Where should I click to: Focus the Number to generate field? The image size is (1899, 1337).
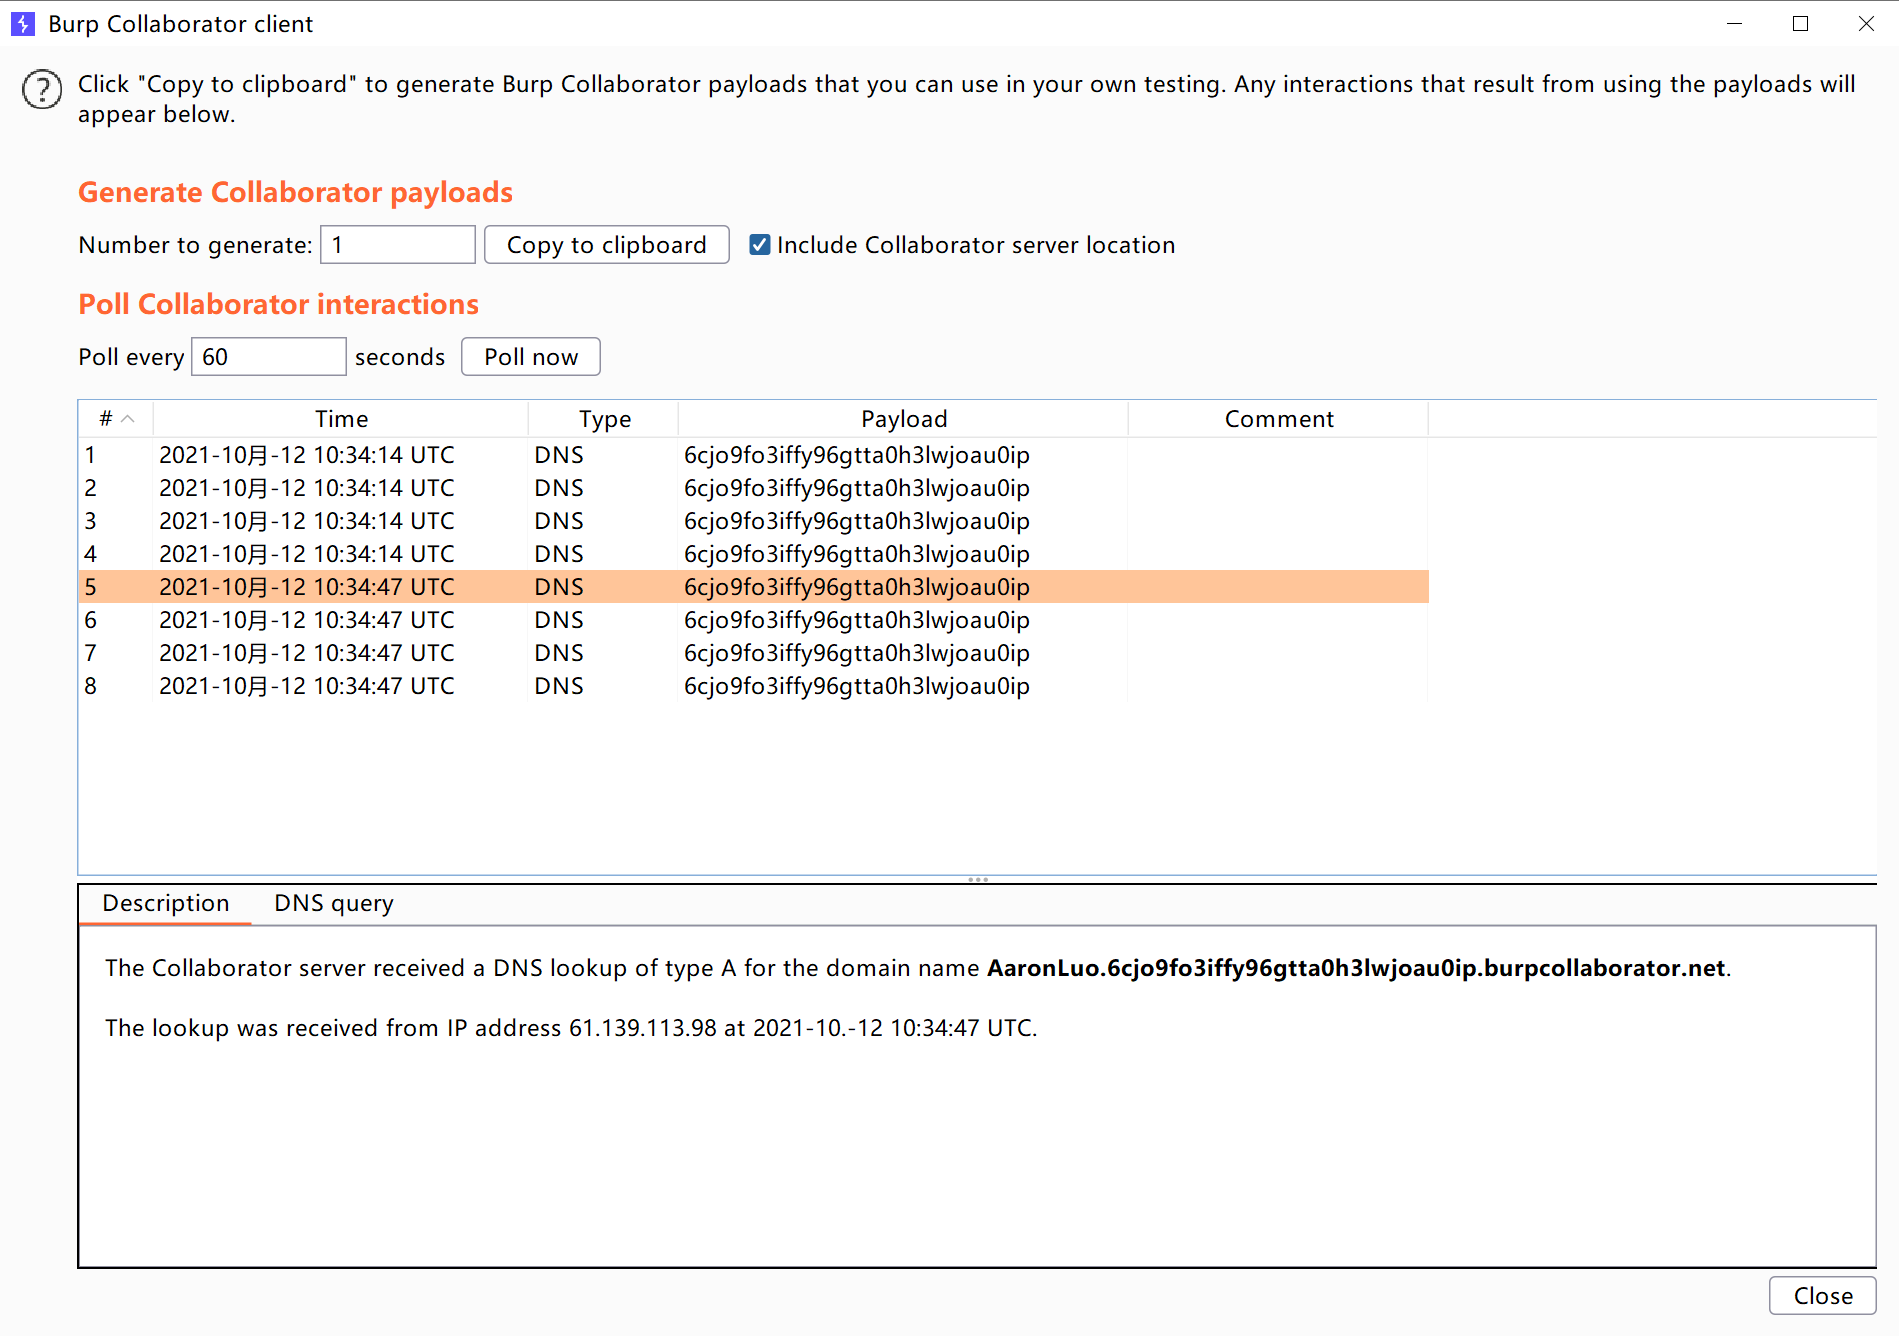point(398,245)
